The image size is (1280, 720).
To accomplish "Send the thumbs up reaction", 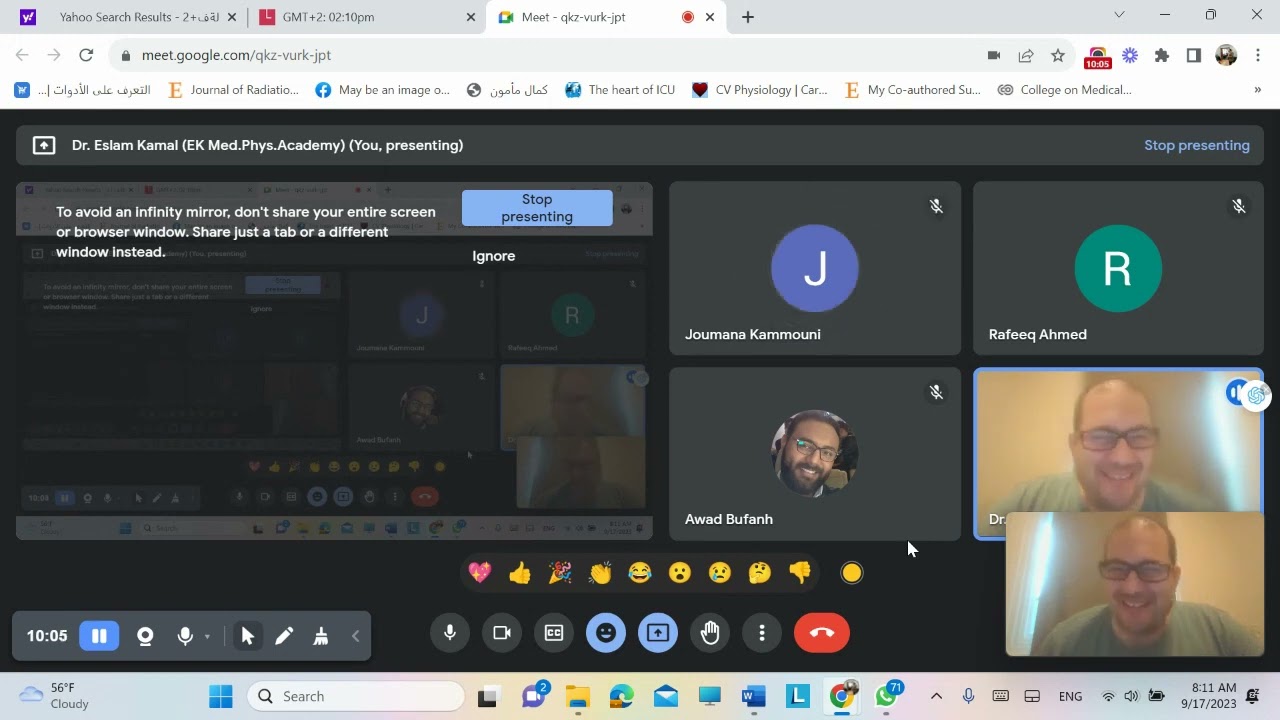I will pyautogui.click(x=520, y=573).
